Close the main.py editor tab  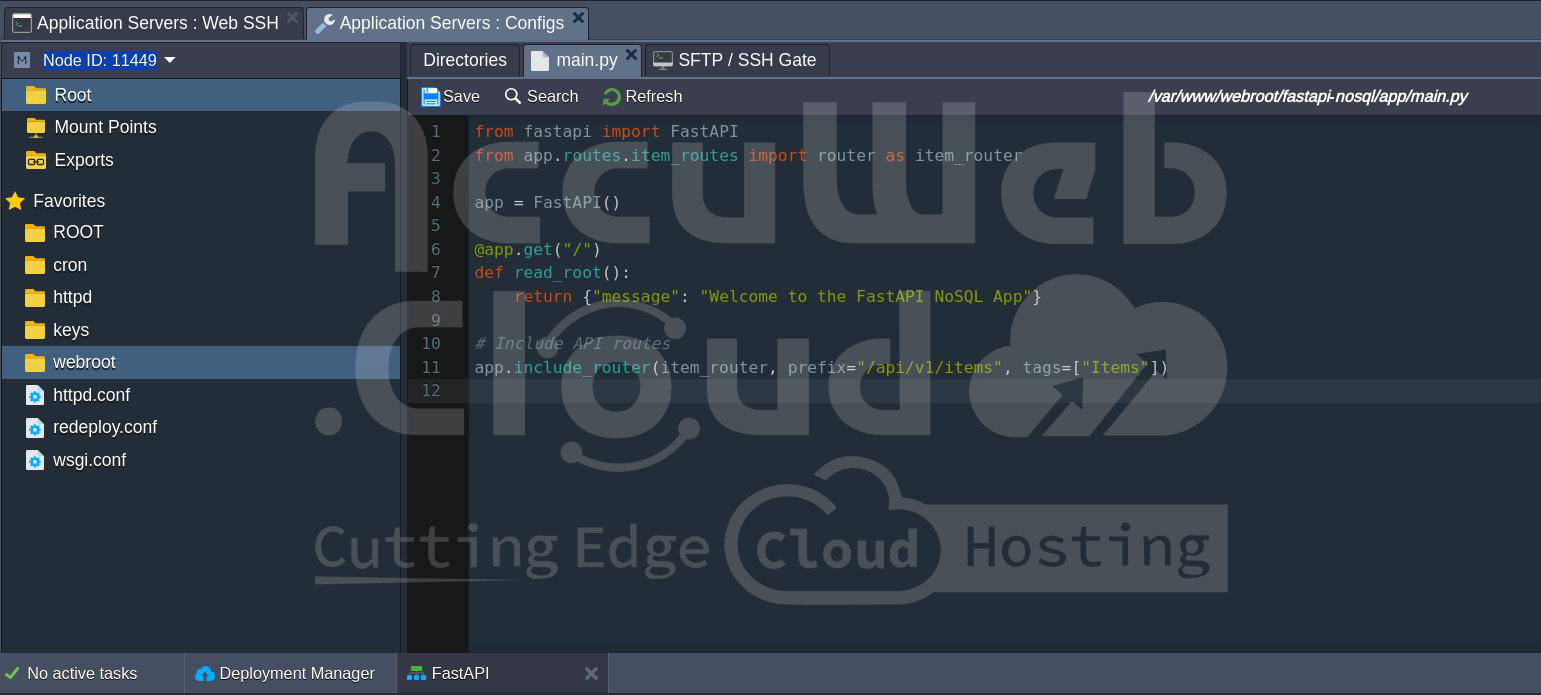(631, 55)
